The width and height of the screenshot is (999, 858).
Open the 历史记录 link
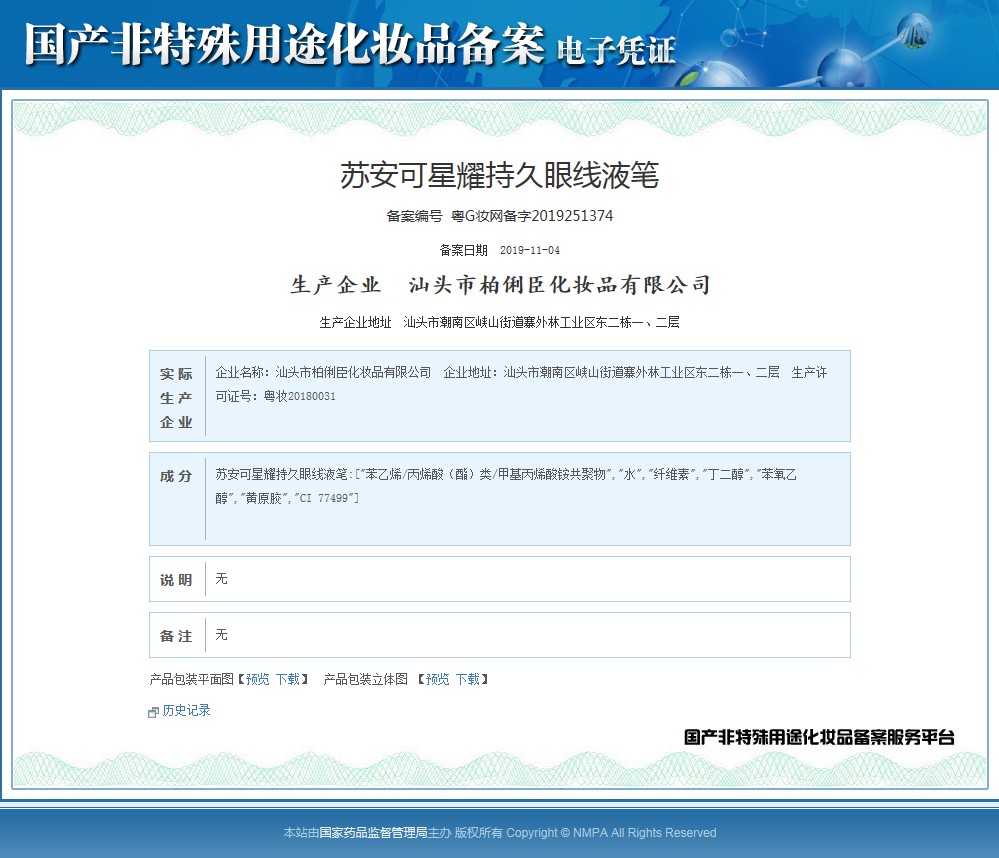186,710
